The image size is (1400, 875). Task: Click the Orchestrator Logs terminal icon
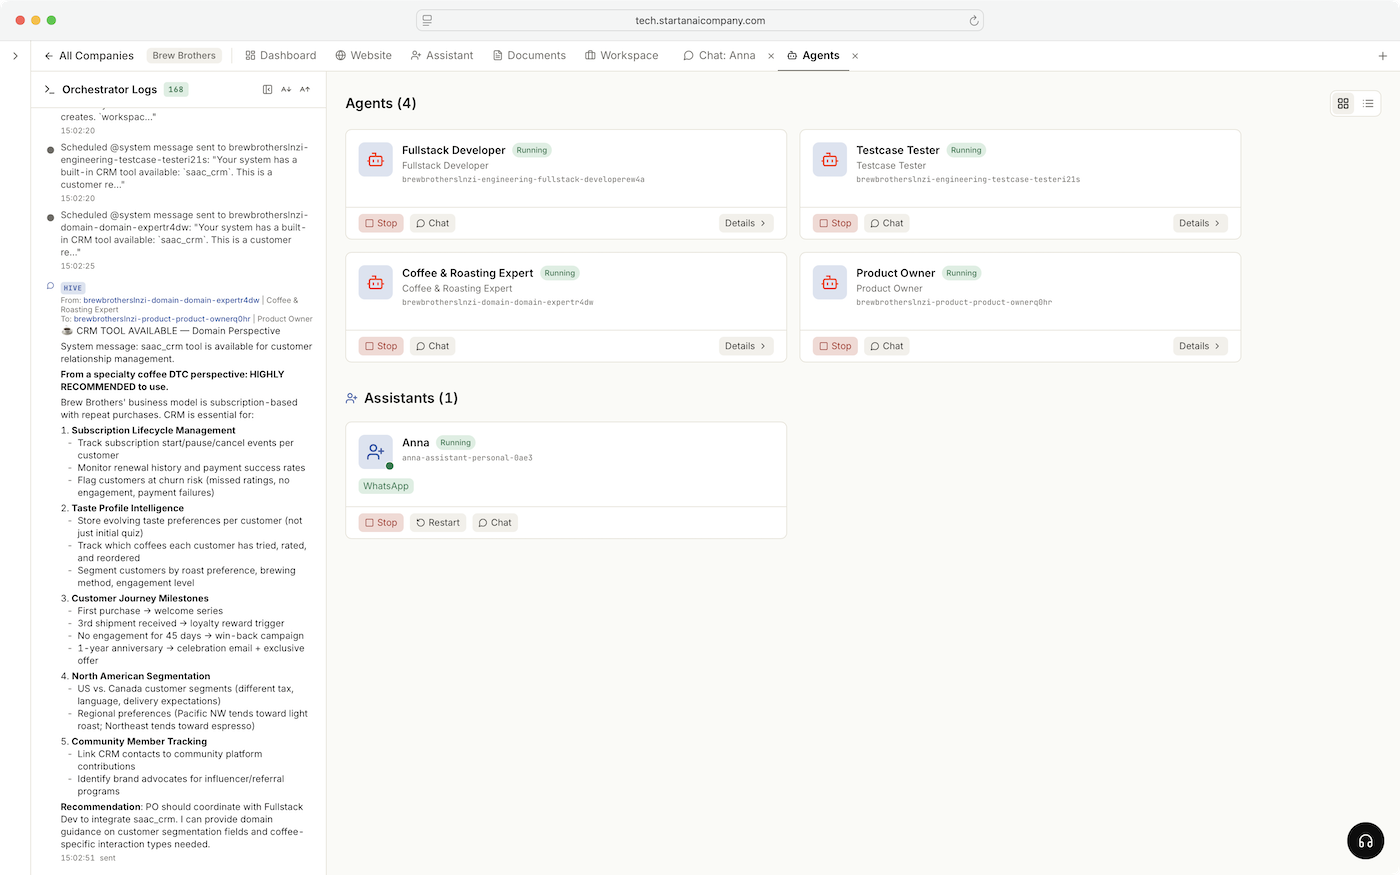point(49,90)
